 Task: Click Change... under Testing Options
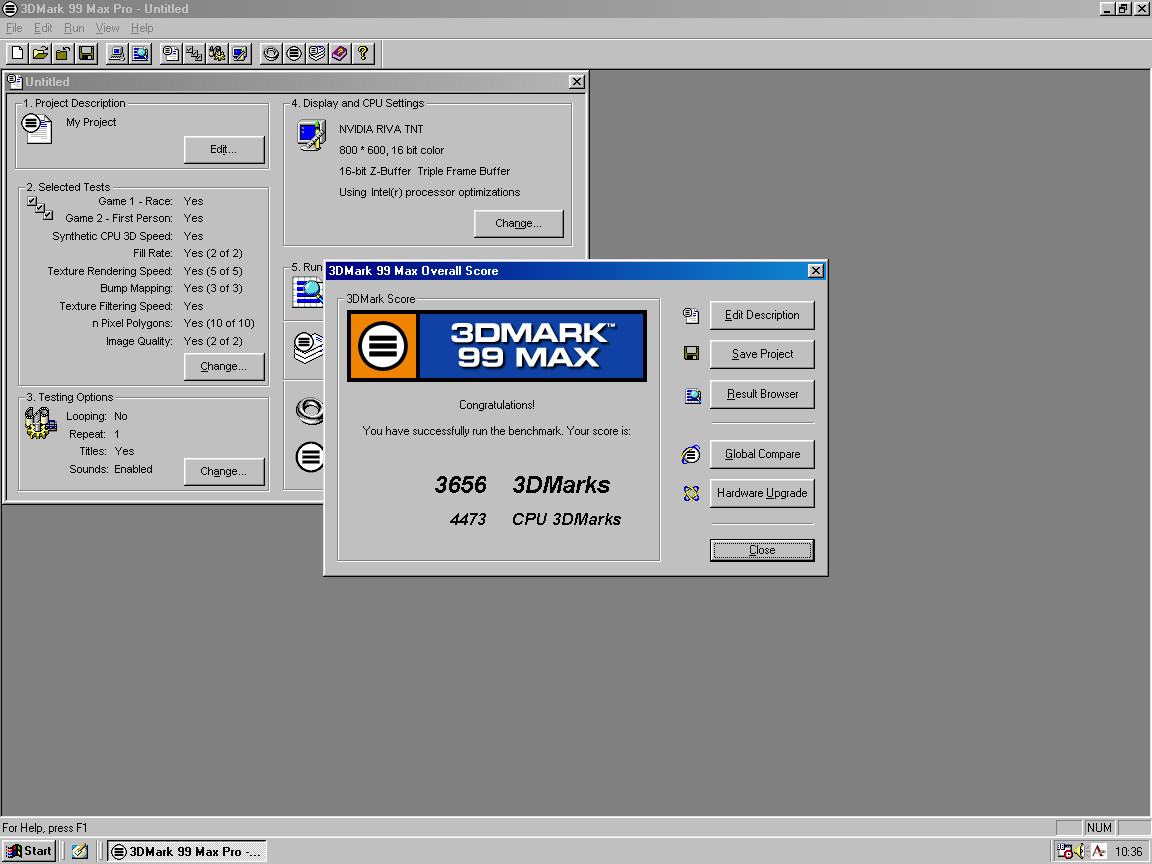coord(224,472)
